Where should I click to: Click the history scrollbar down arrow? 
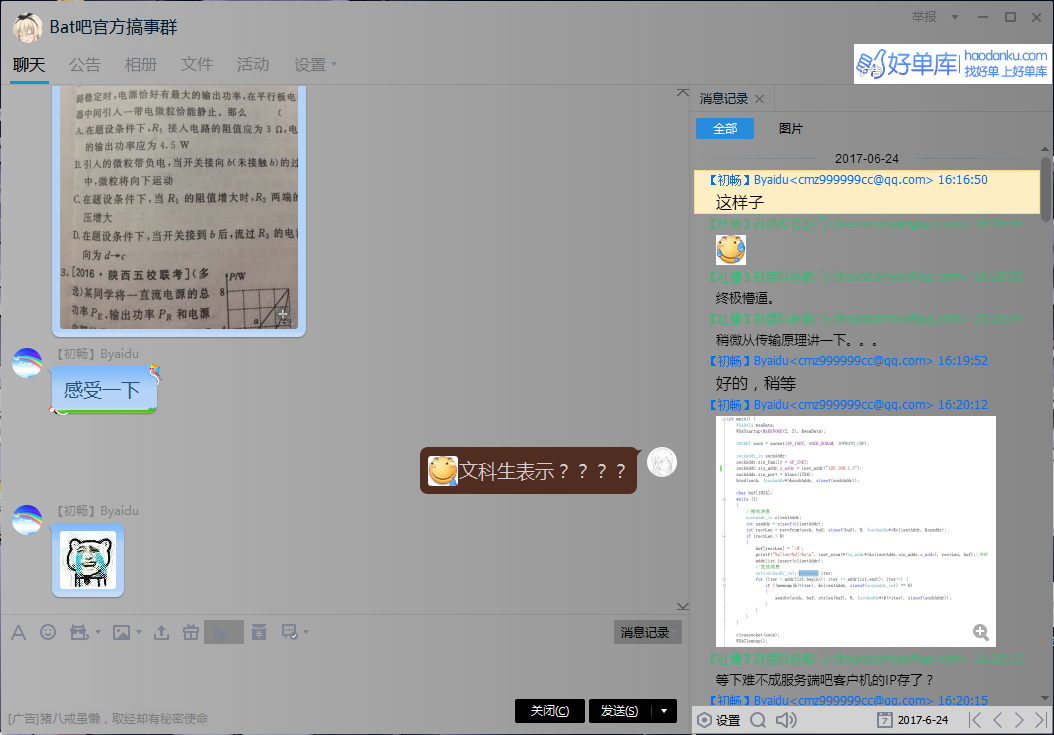click(x=1045, y=698)
